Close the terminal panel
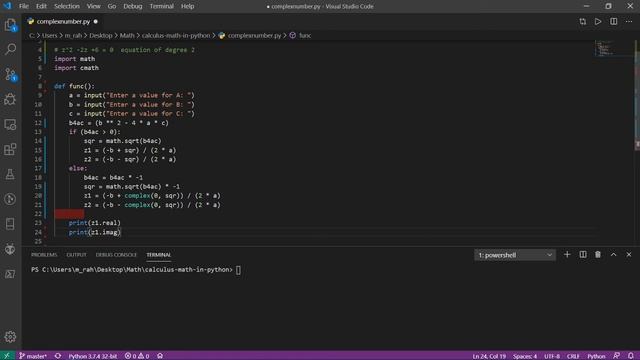The width and height of the screenshot is (640, 360). (629, 255)
